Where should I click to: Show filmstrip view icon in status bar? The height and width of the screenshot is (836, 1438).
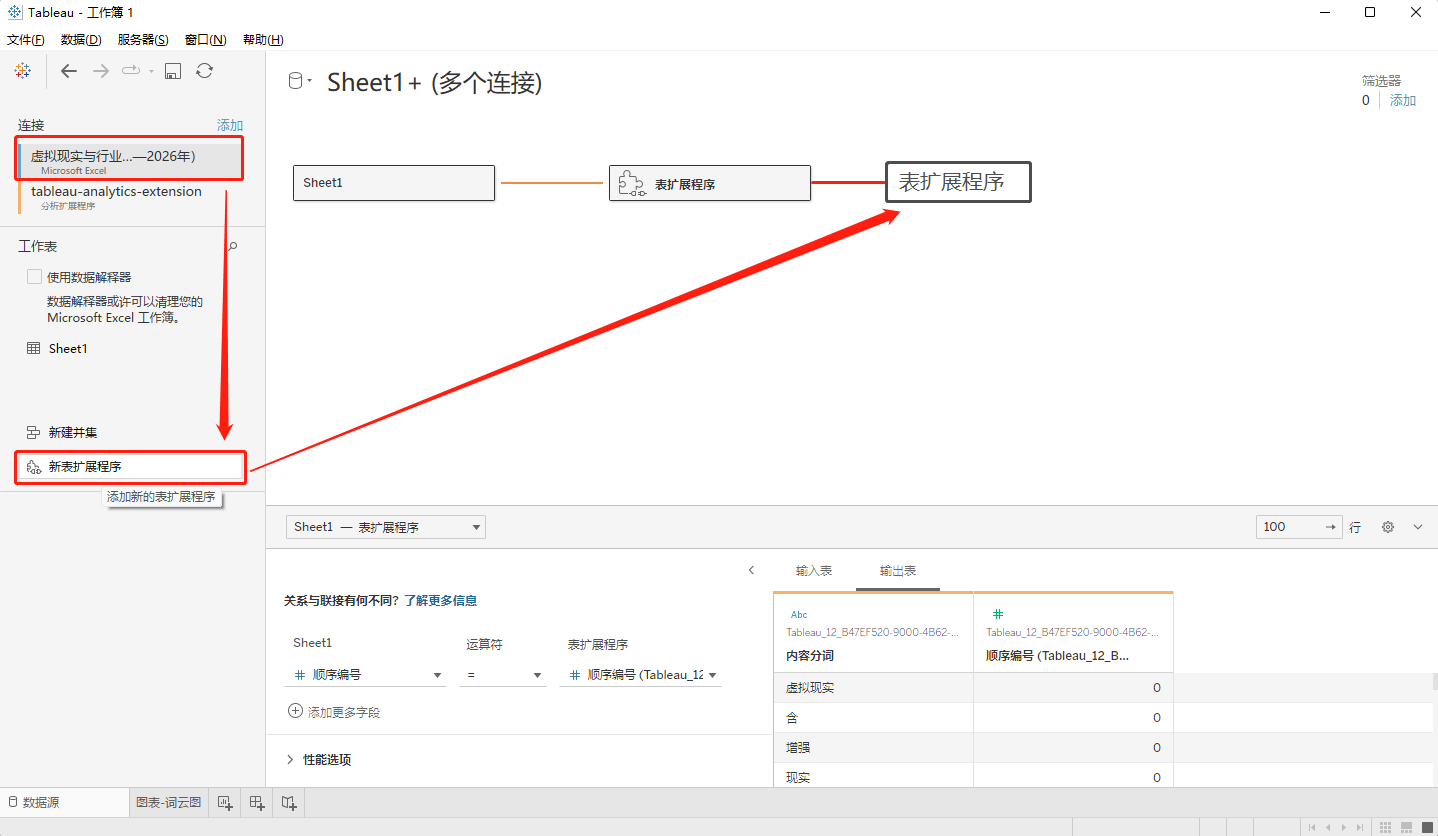coord(1405,827)
